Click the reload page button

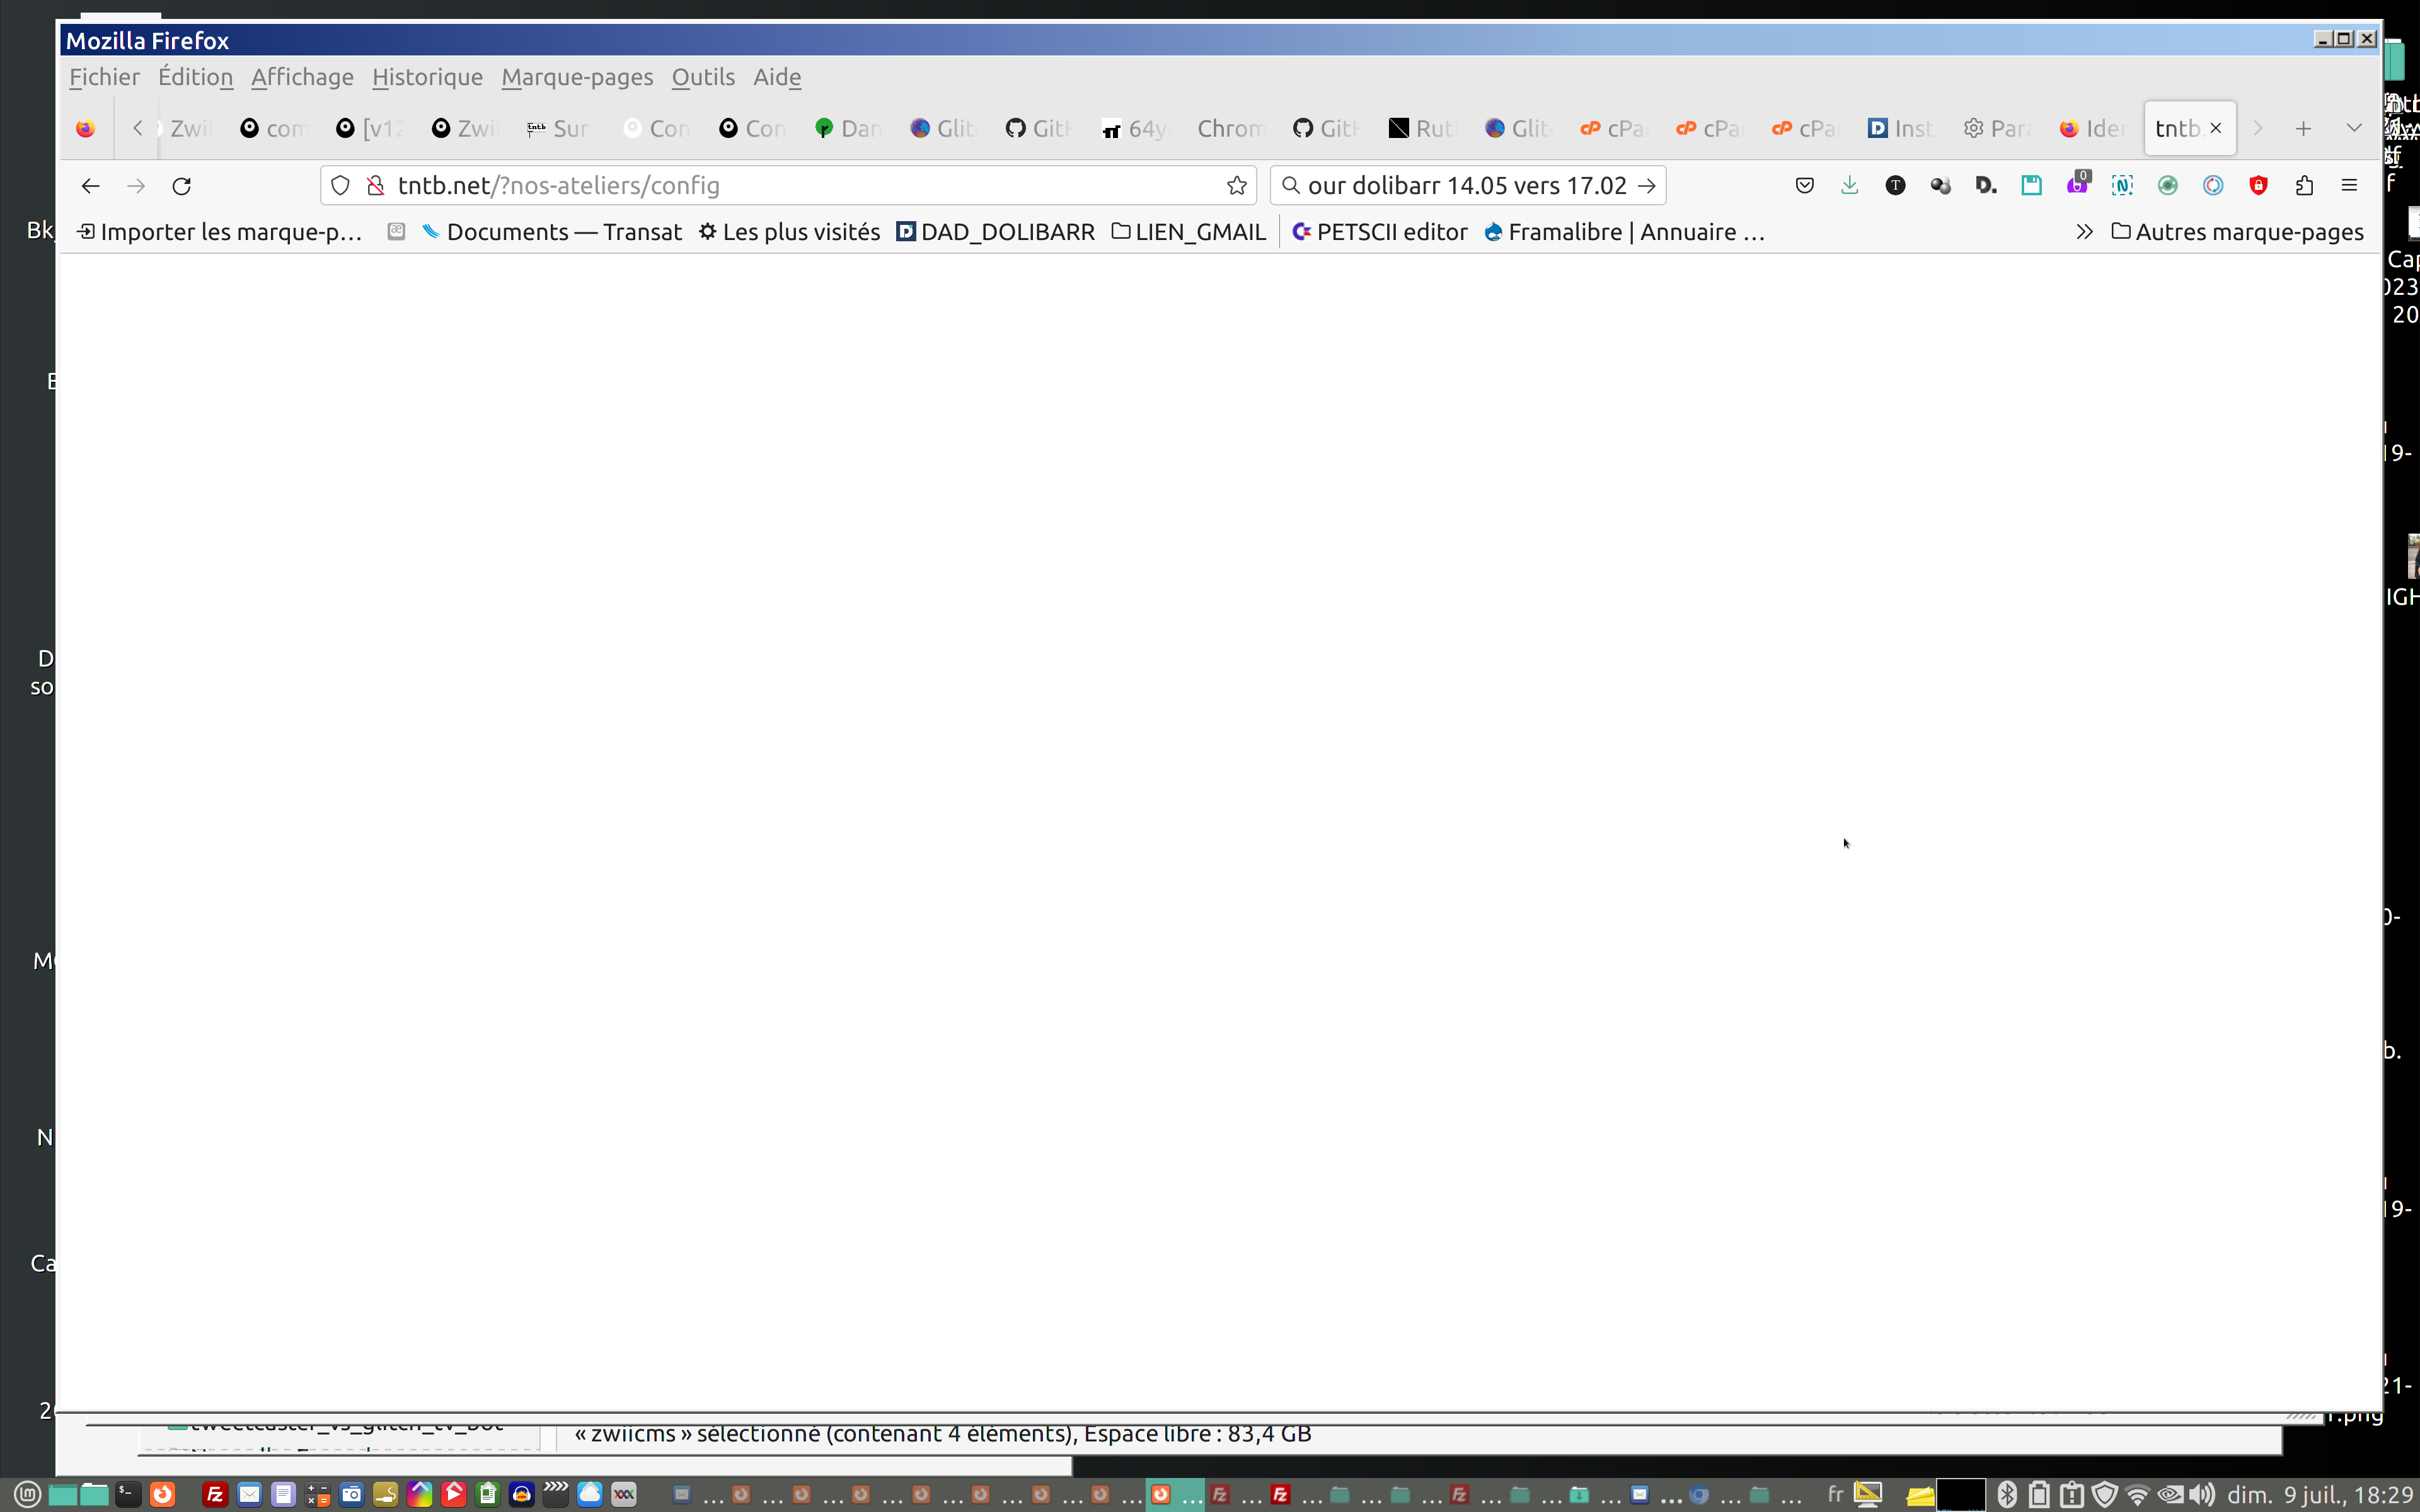181,186
